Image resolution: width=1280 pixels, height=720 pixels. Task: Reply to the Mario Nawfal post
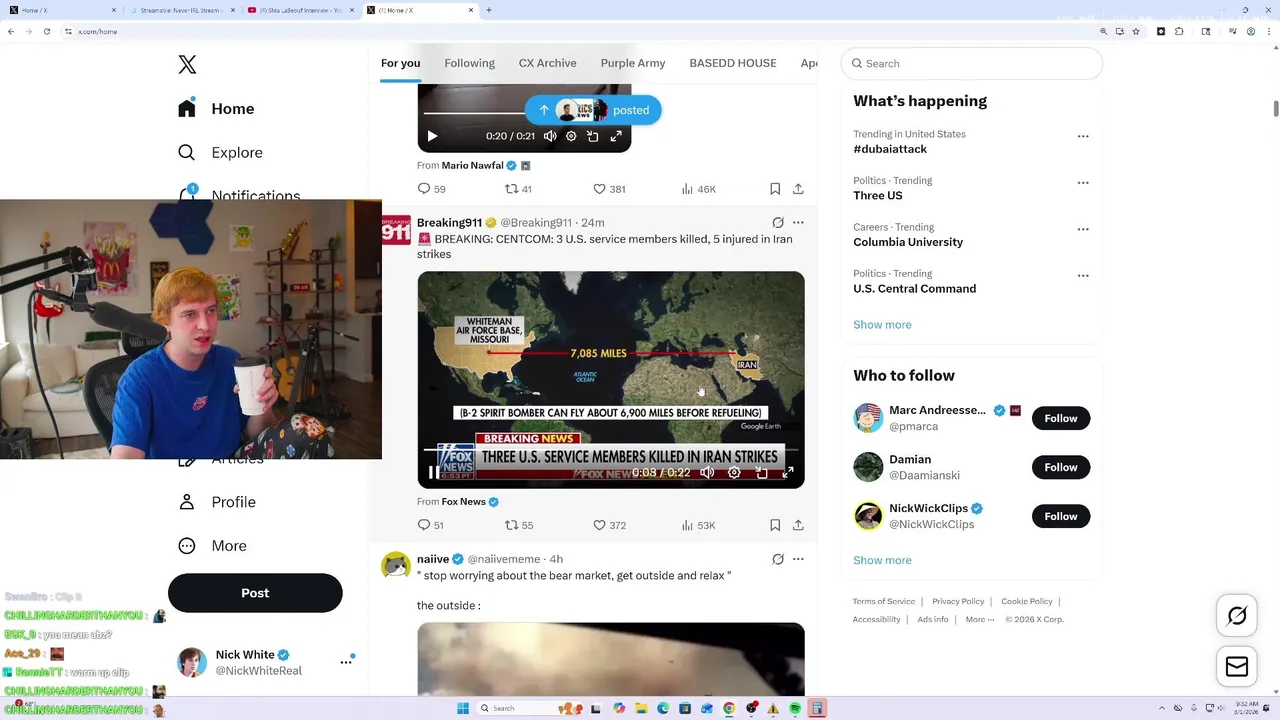click(x=431, y=189)
